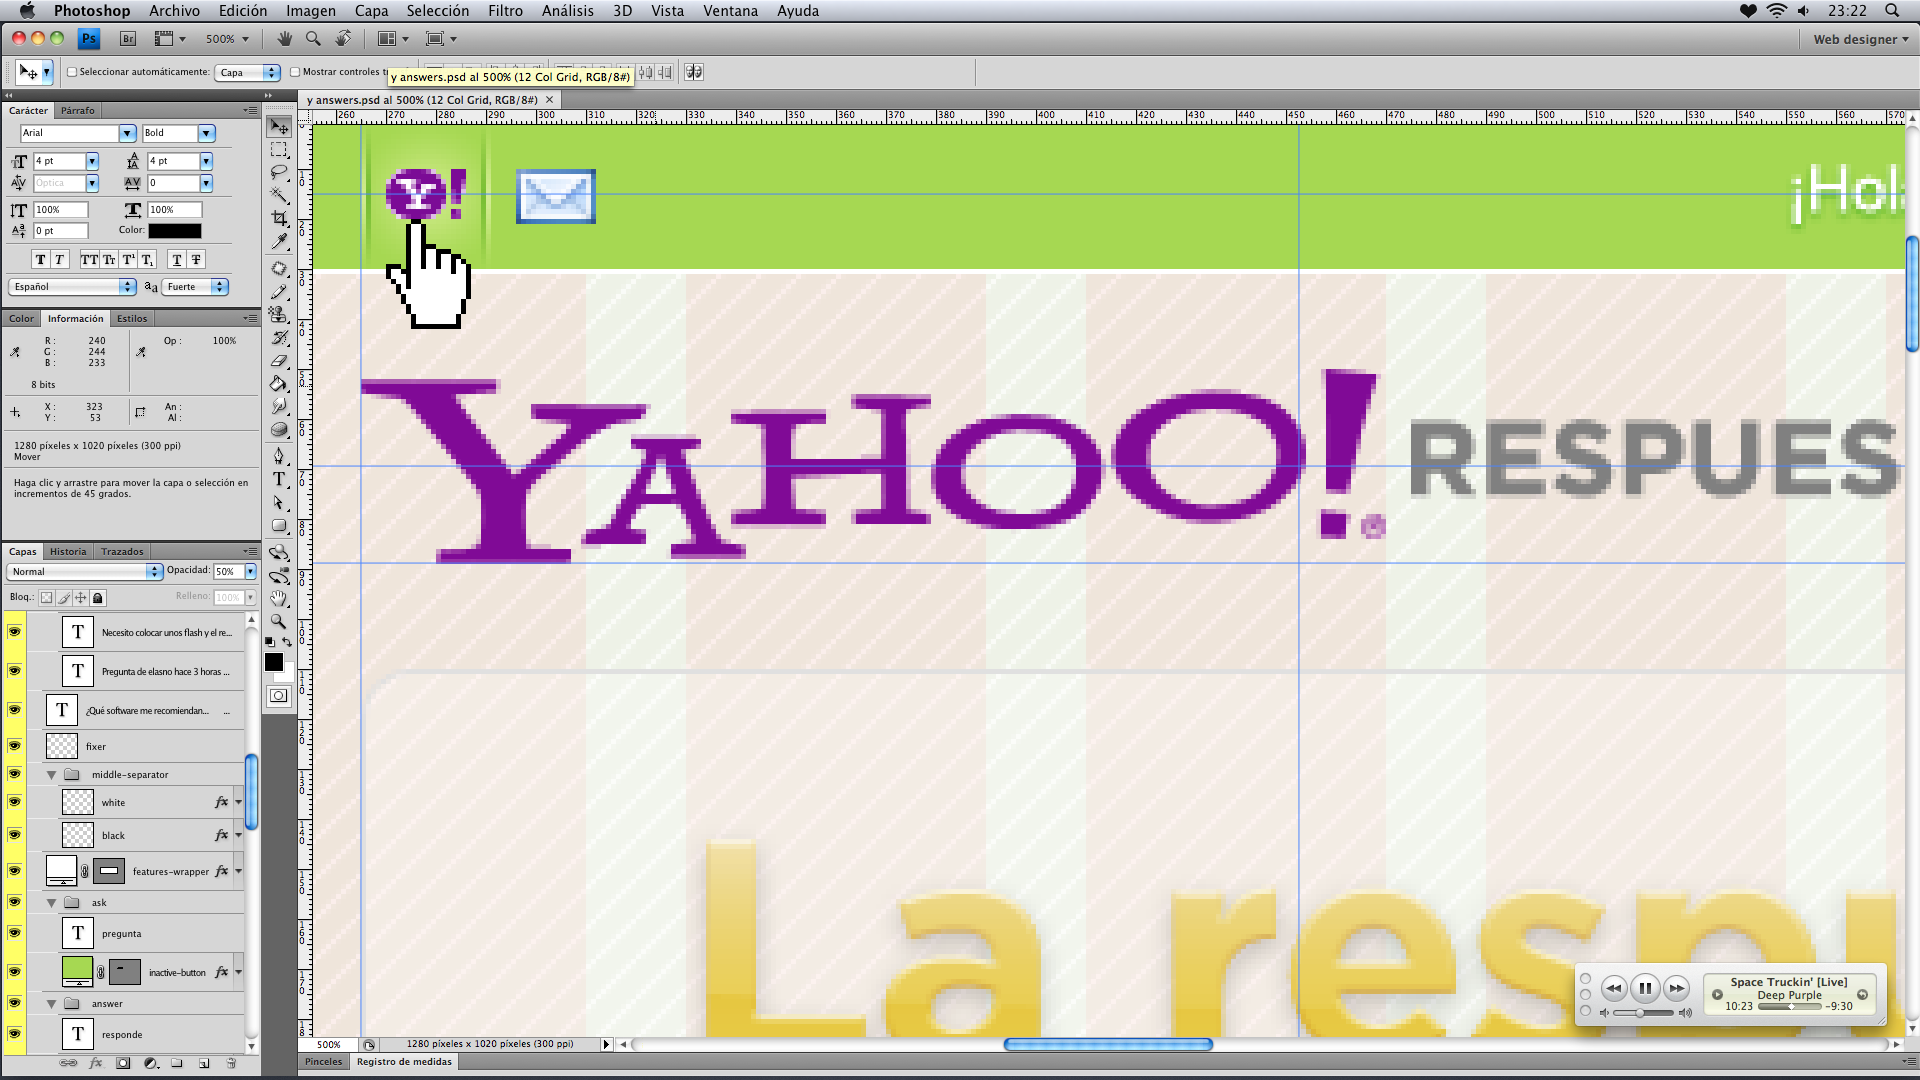Image resolution: width=1920 pixels, height=1080 pixels.
Task: Add a layer mask
Action: pyautogui.click(x=123, y=1063)
